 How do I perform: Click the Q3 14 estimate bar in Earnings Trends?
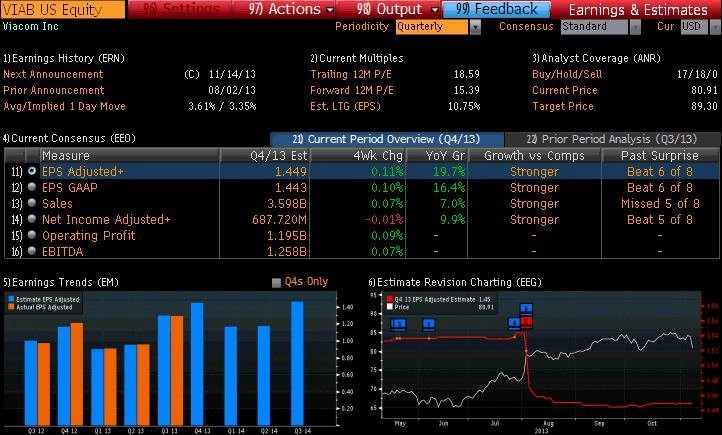[x=297, y=363]
